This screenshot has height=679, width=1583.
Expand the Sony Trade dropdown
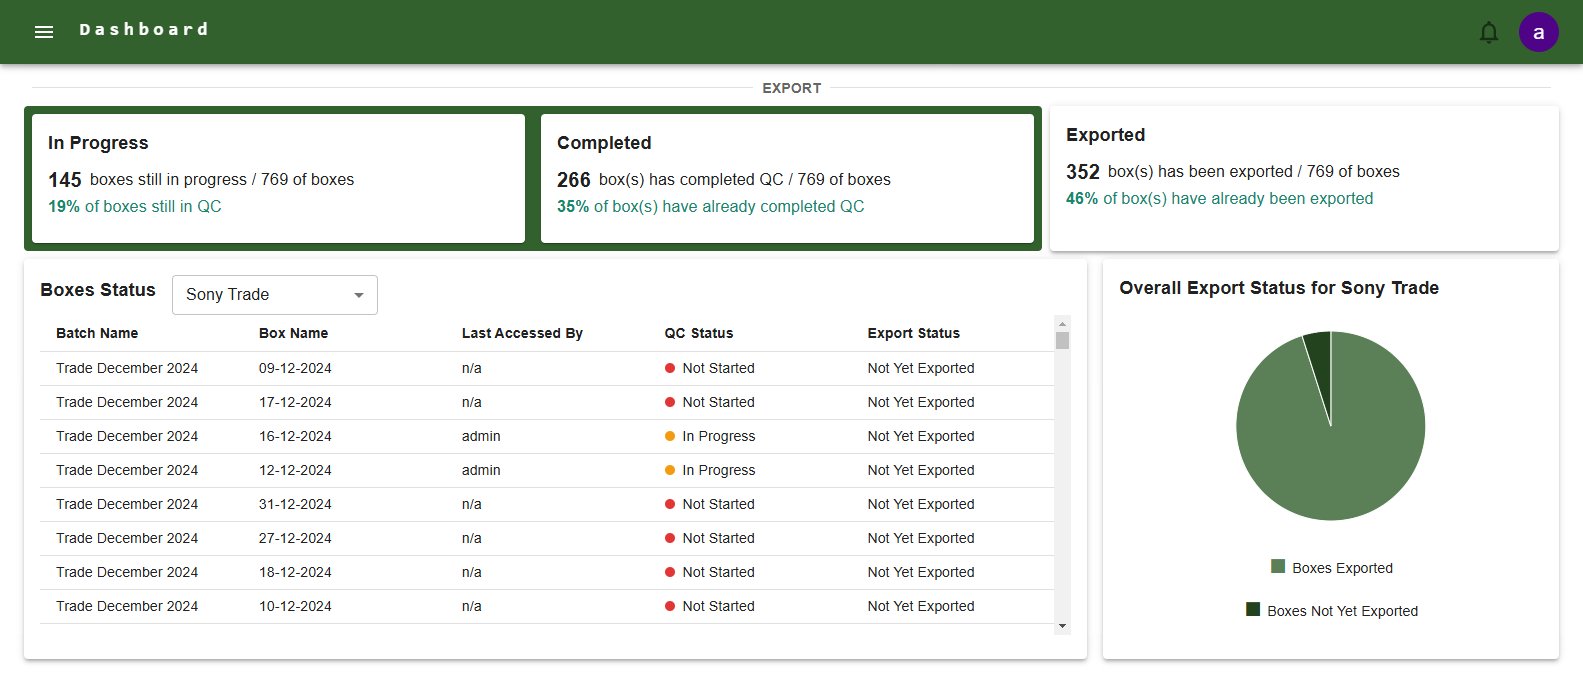275,295
